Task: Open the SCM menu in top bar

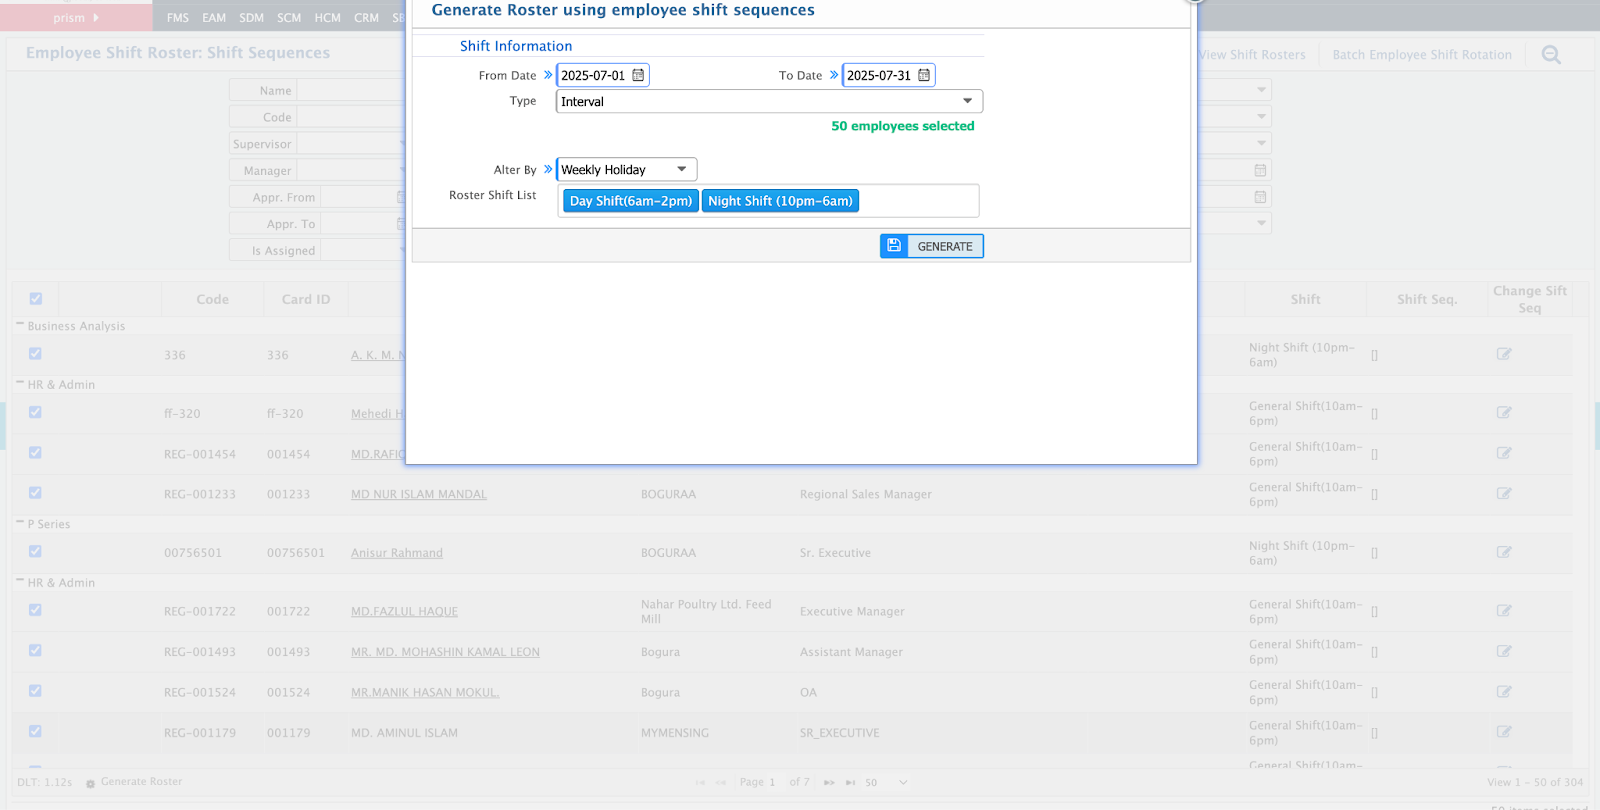Action: [289, 18]
